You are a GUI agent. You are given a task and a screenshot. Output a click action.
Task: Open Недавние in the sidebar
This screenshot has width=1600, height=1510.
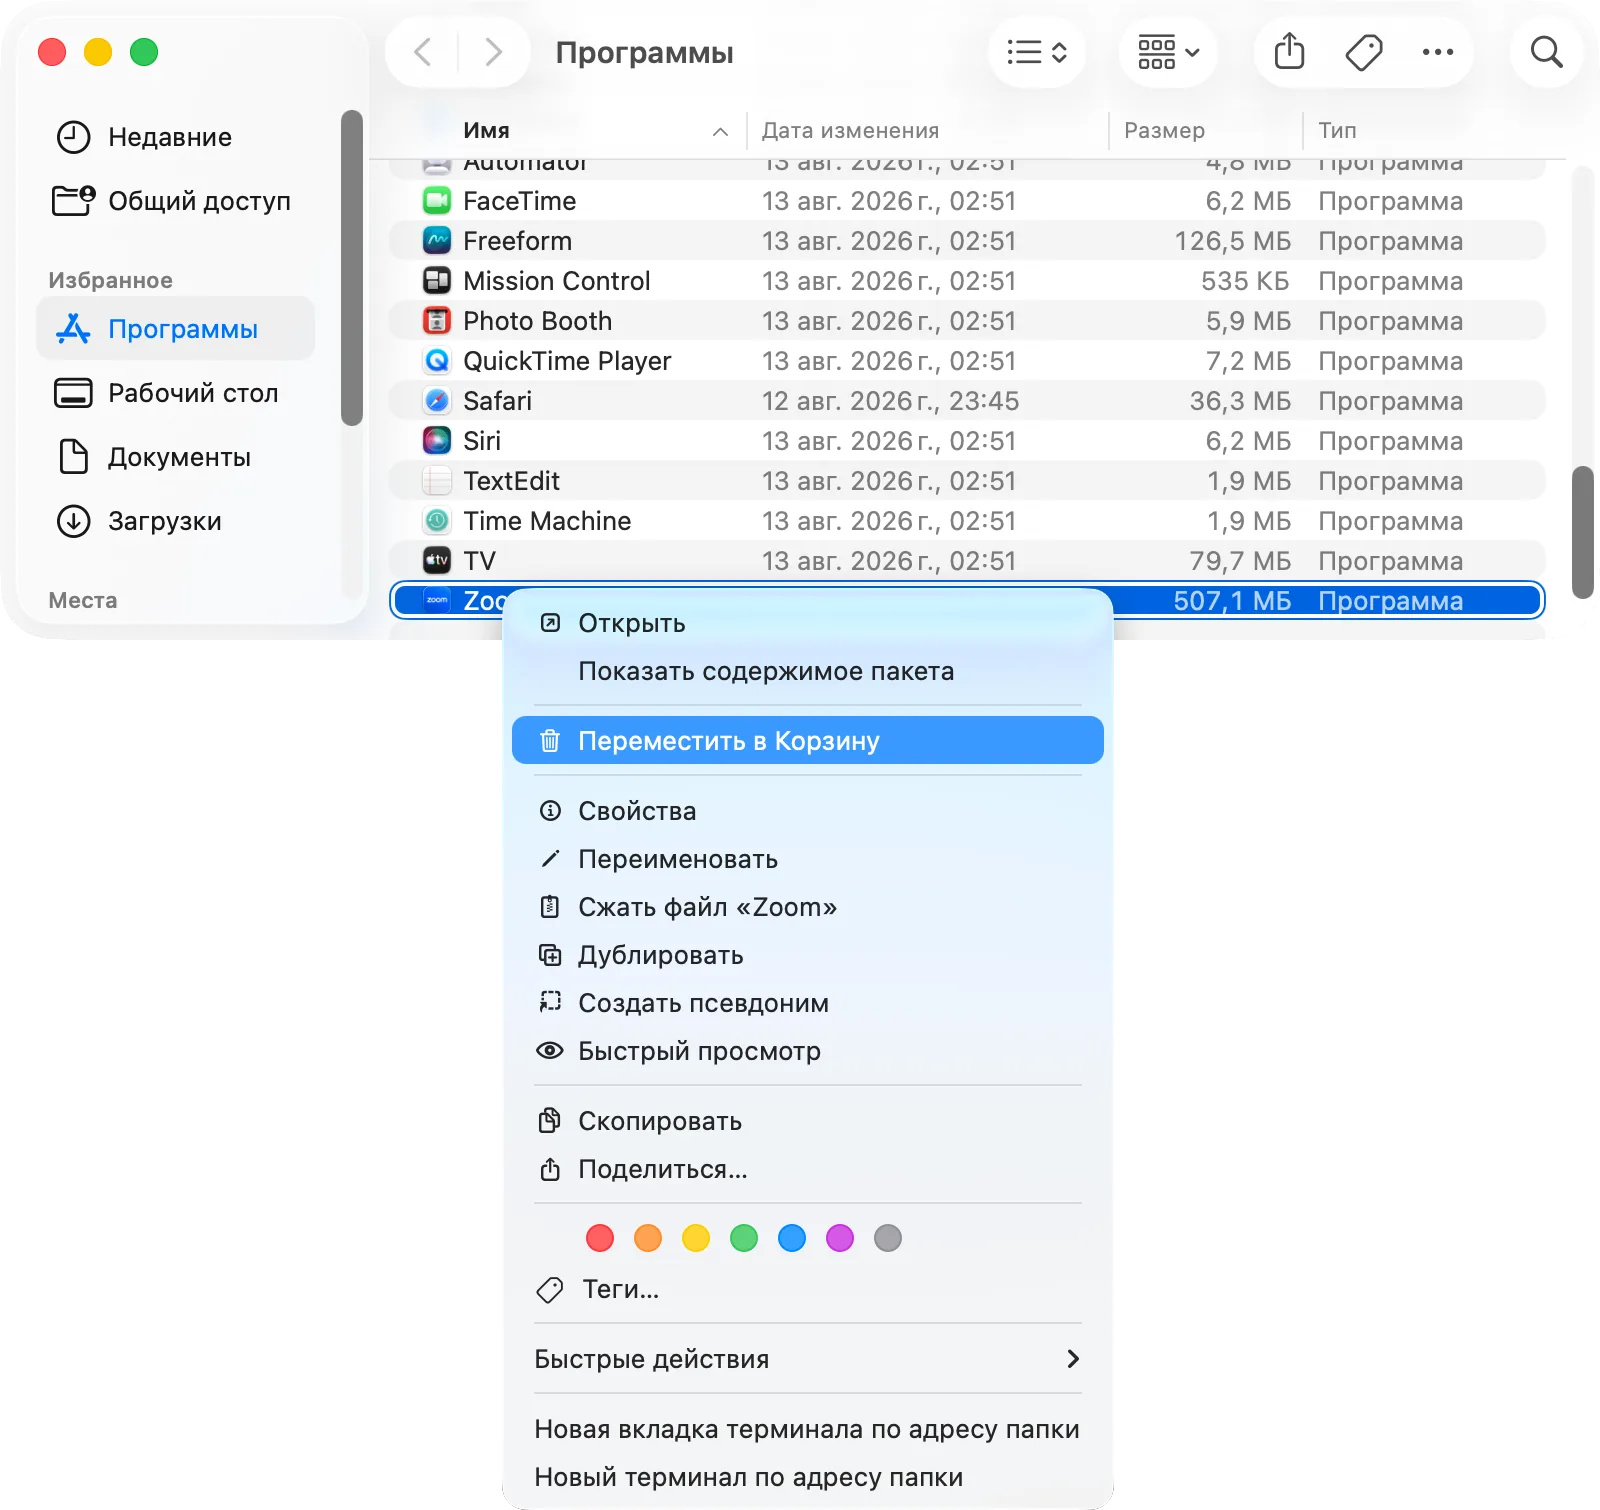(x=176, y=137)
